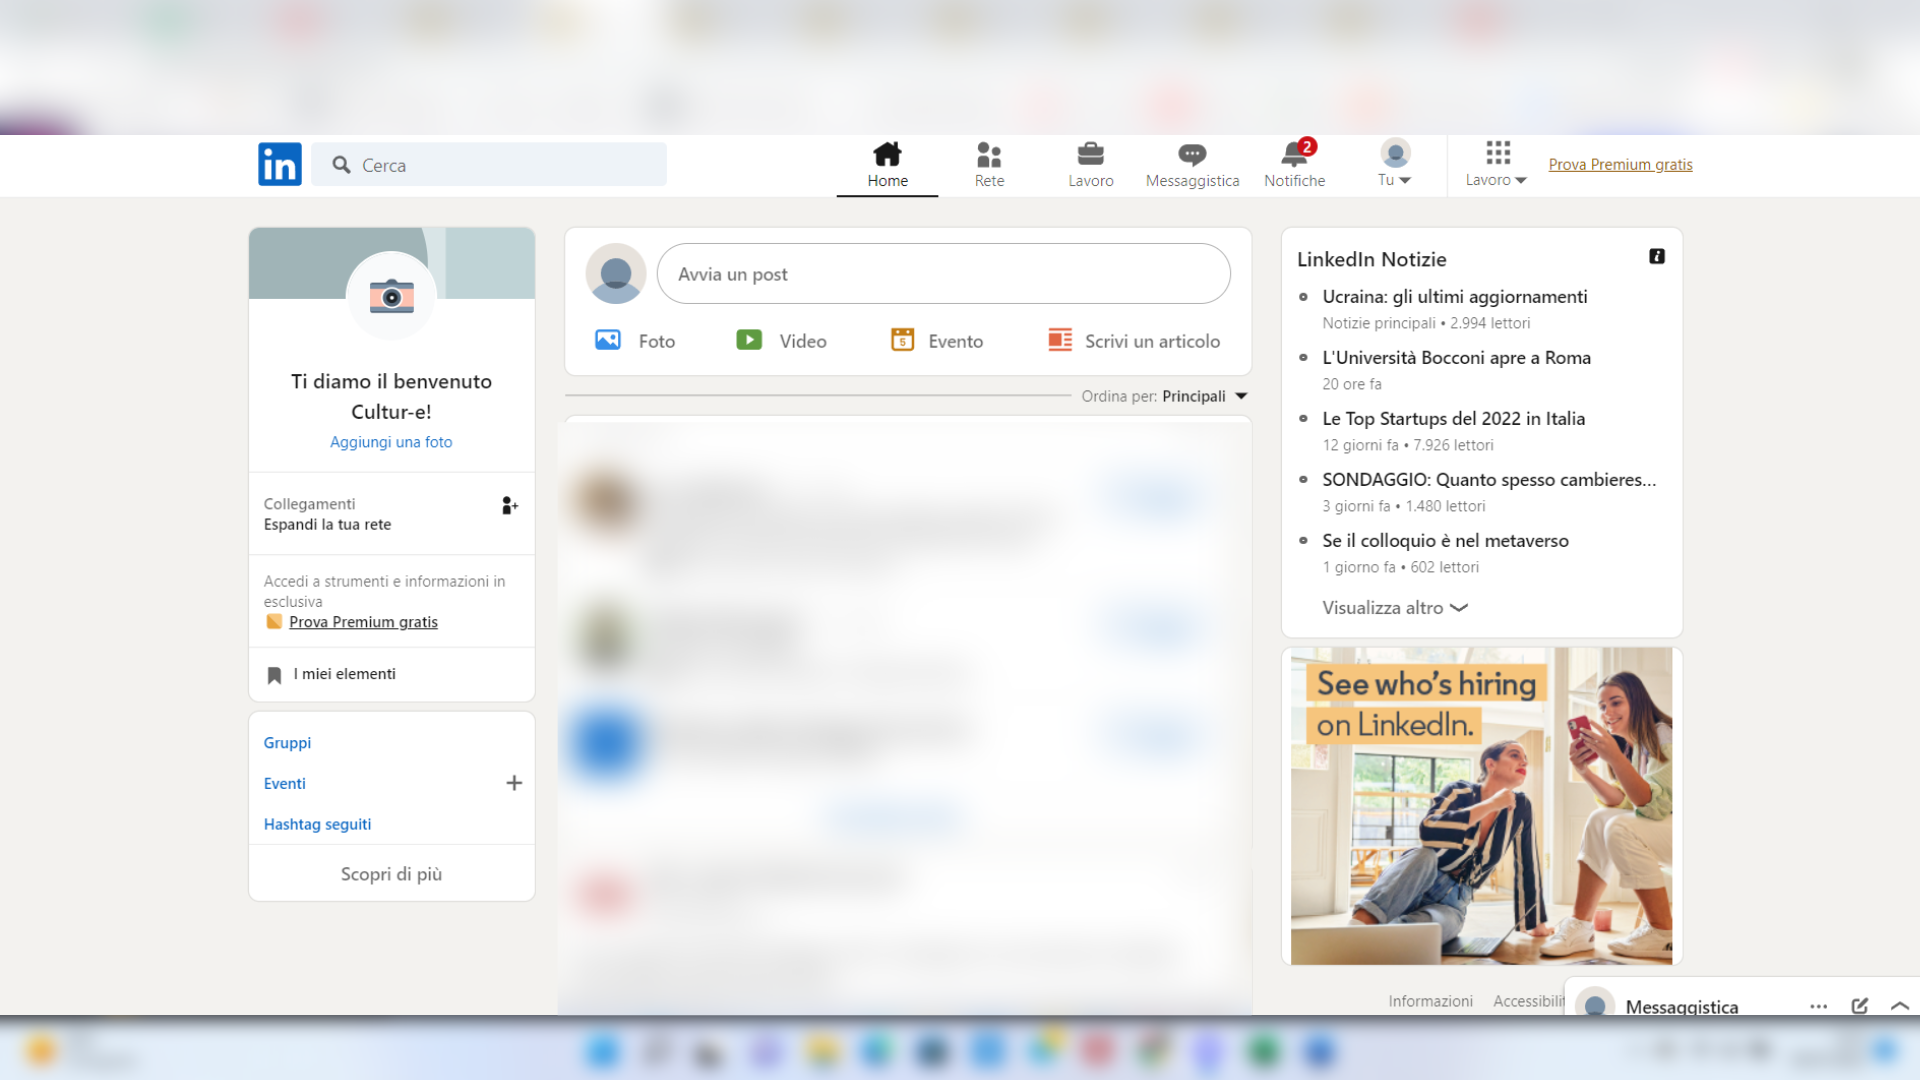Click LinkedIn Notizie info icon

click(1657, 257)
